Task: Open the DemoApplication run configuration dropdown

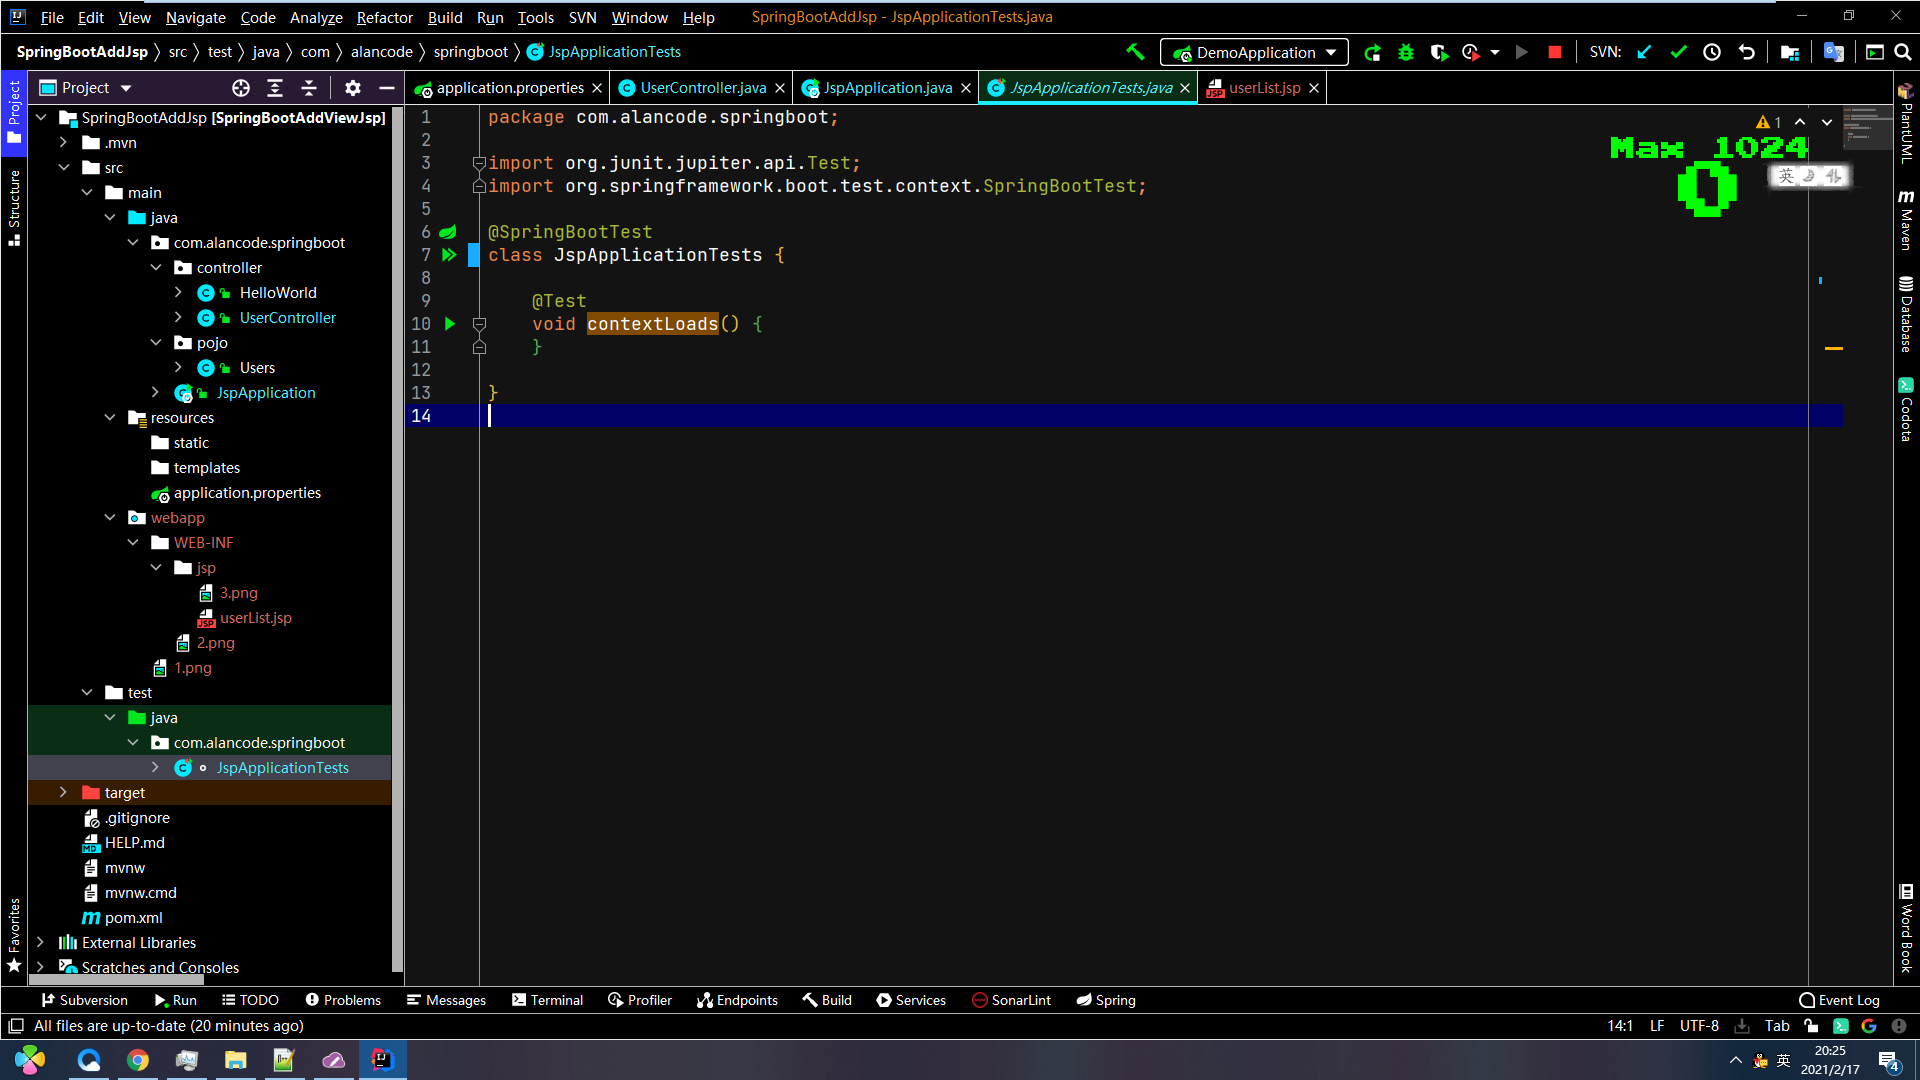Action: [x=1254, y=52]
